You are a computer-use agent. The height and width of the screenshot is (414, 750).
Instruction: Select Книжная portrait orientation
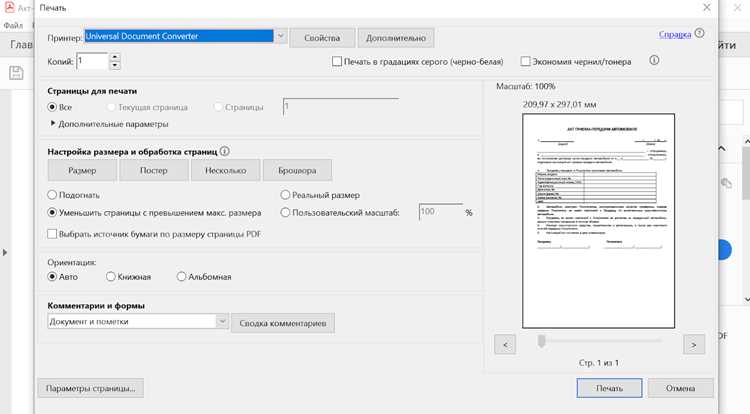pyautogui.click(x=110, y=276)
